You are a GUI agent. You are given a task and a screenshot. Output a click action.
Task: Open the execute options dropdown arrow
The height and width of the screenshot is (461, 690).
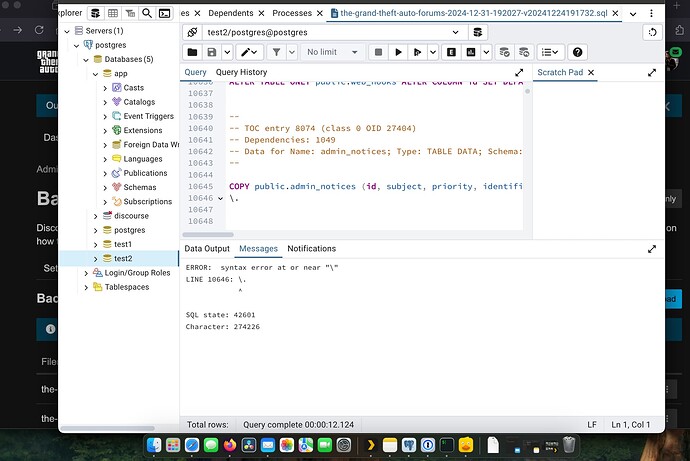(x=433, y=52)
